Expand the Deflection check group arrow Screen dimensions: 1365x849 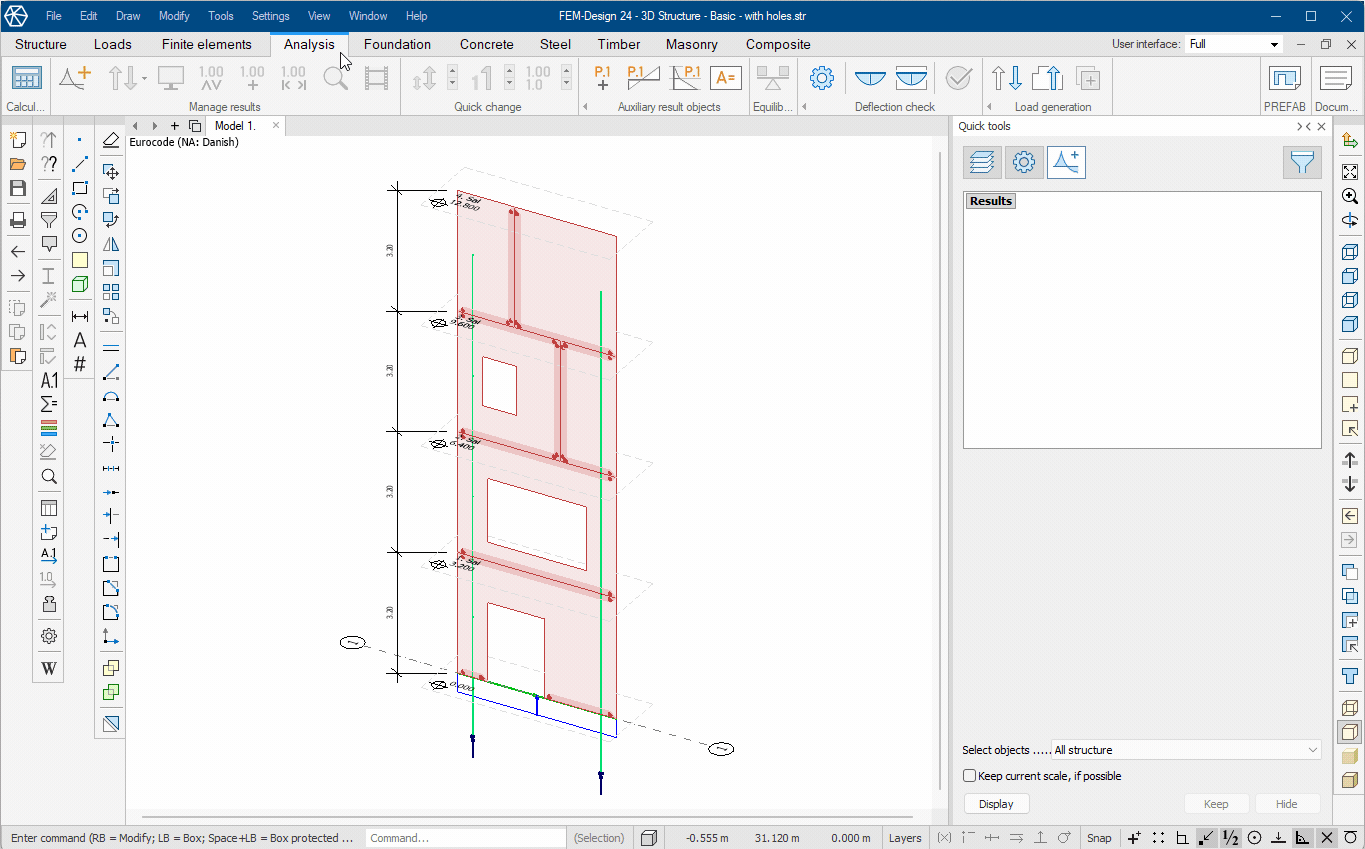pyautogui.click(x=804, y=107)
